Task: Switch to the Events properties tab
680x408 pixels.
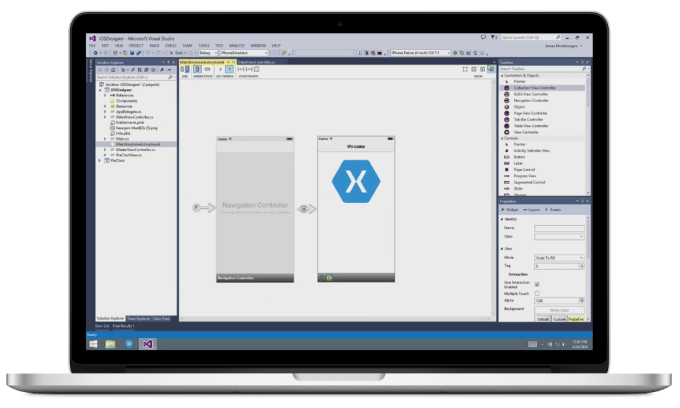Action: pos(553,210)
